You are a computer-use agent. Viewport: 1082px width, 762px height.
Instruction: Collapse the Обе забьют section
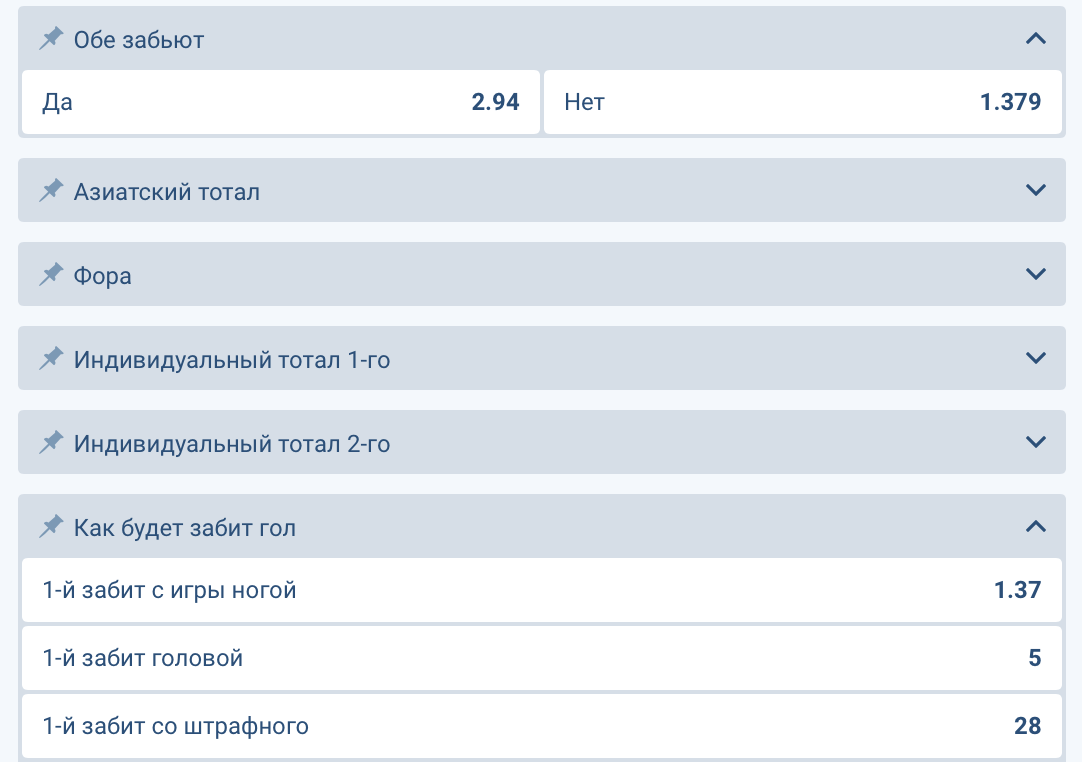pos(1036,39)
